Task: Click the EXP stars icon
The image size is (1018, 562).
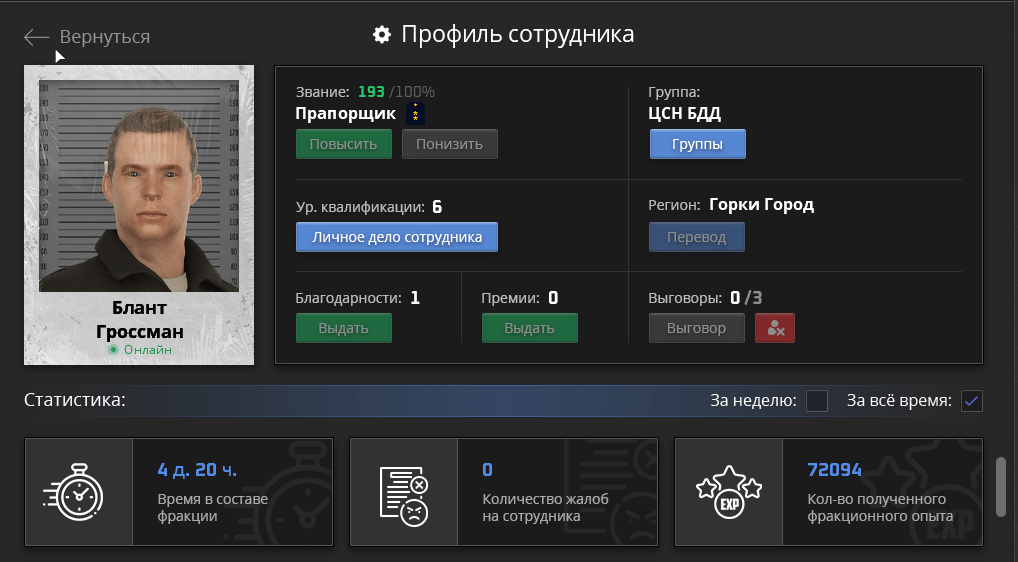Action: 728,492
